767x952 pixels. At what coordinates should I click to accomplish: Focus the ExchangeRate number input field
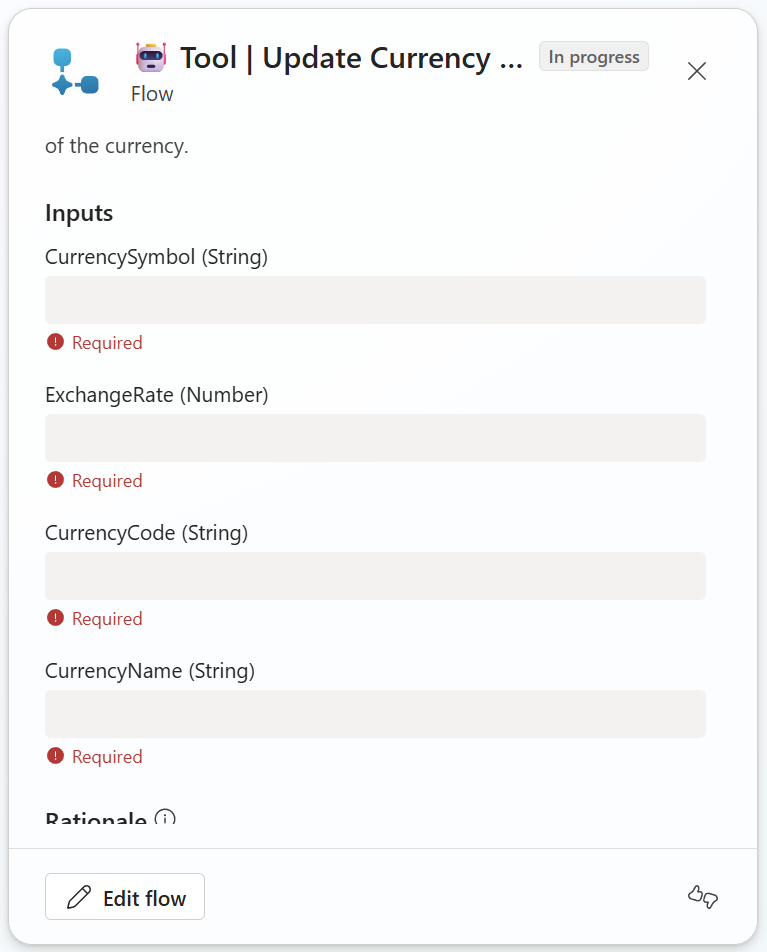click(x=375, y=438)
